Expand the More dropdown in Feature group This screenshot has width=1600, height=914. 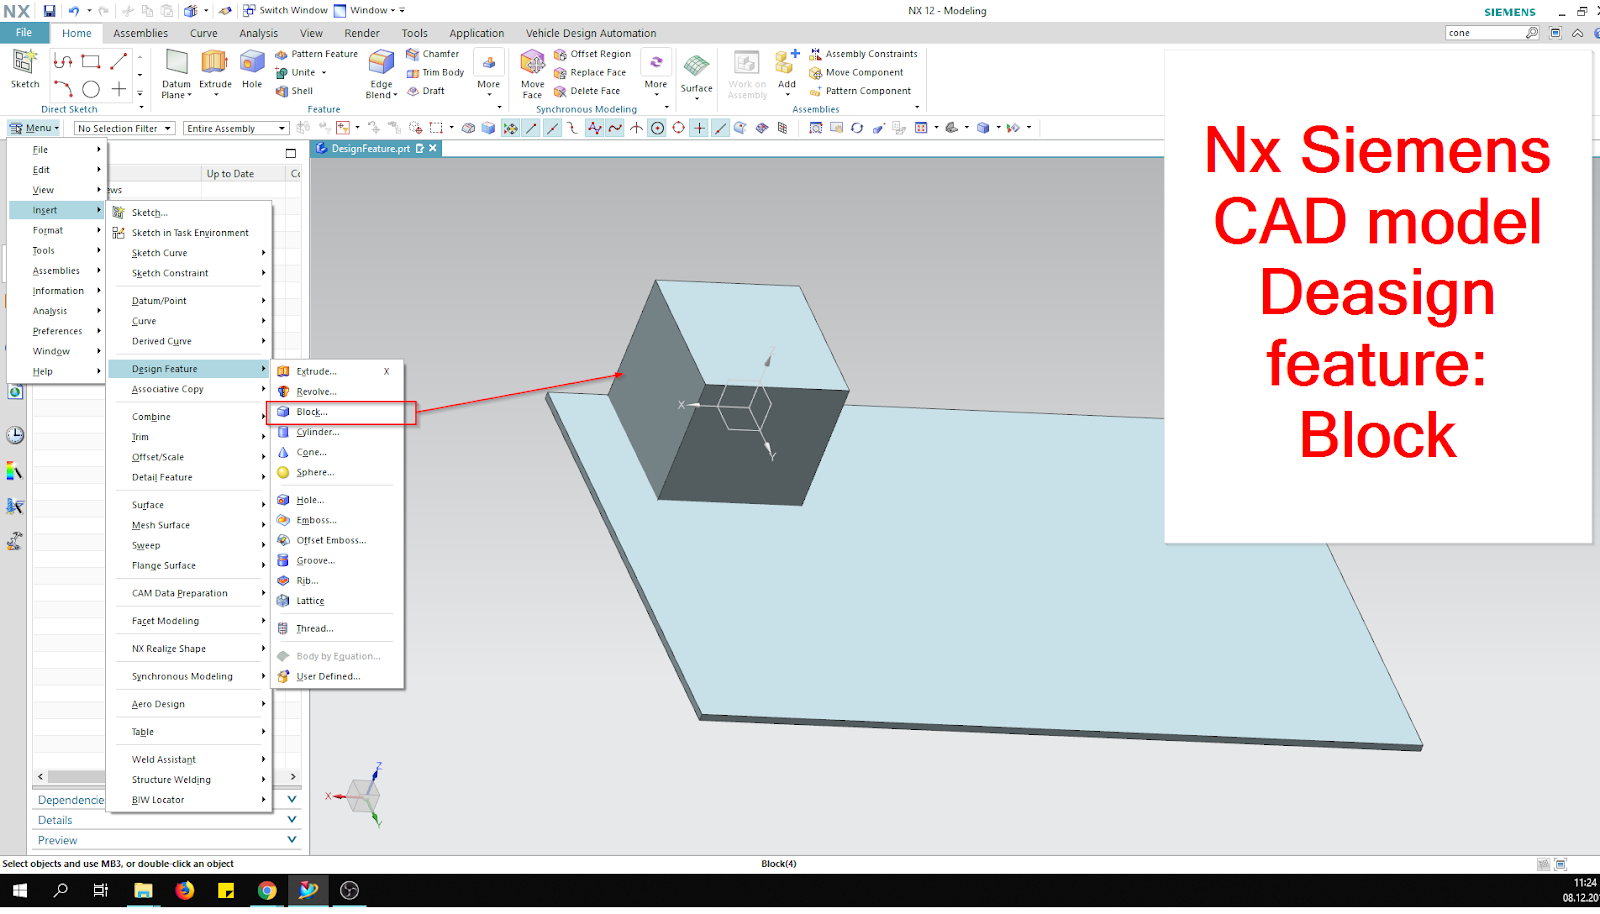[x=488, y=73]
